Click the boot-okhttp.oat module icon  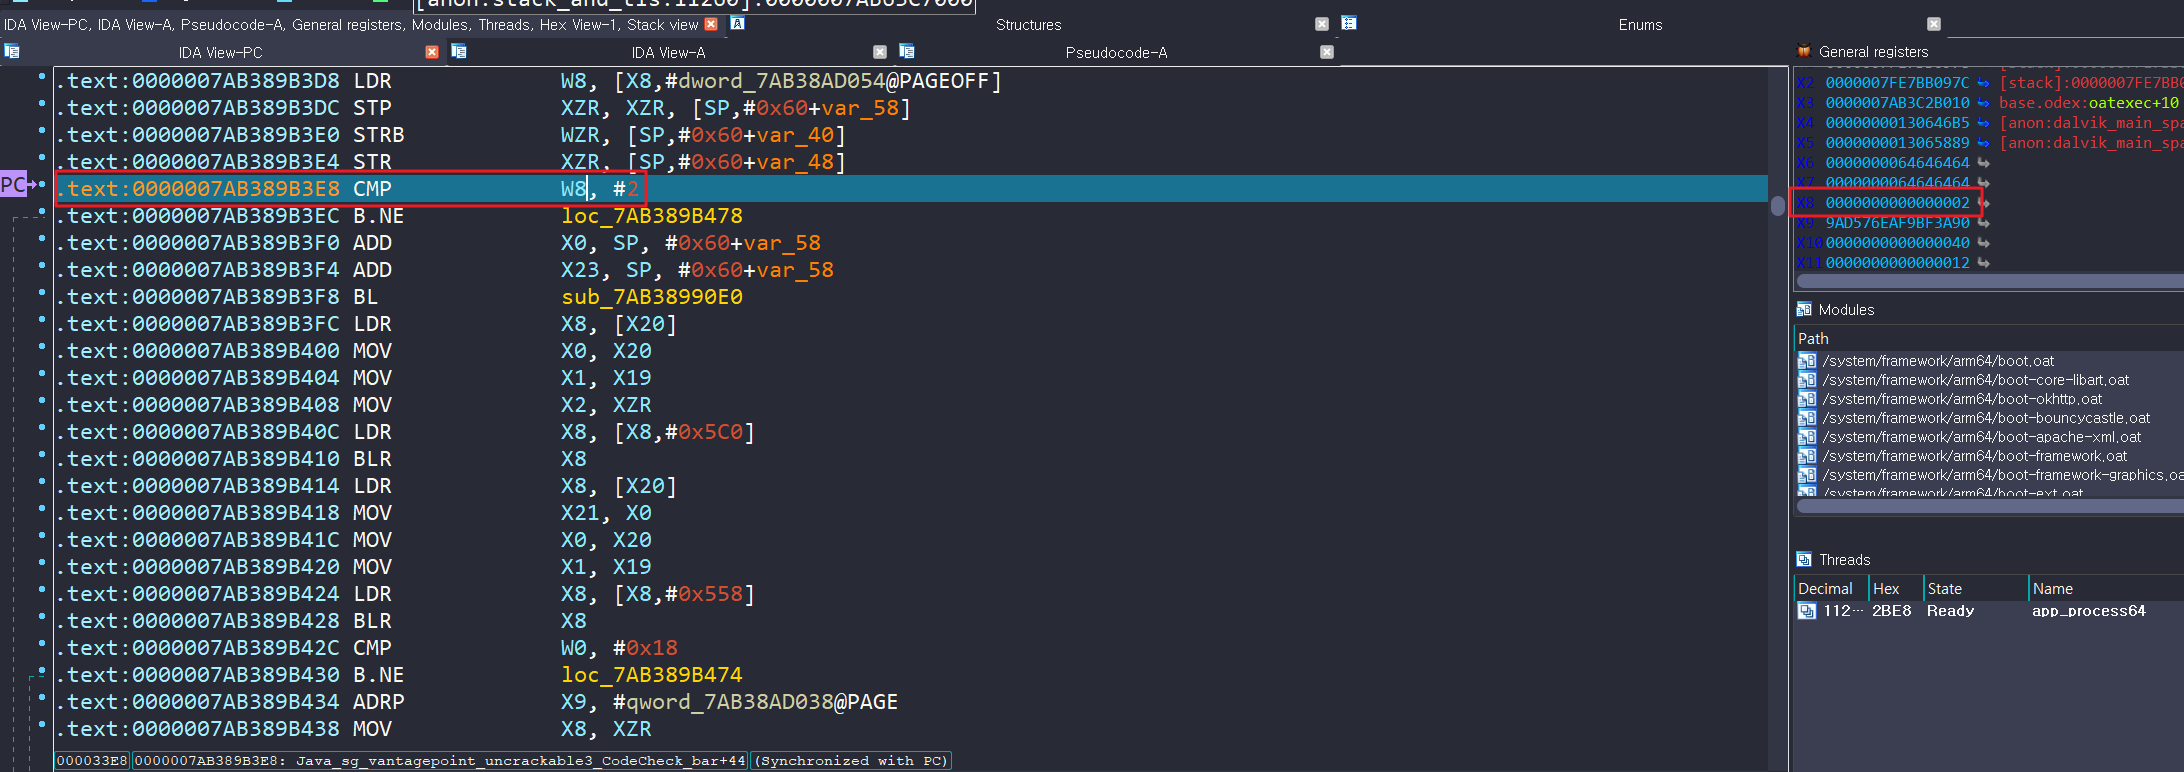(1807, 399)
